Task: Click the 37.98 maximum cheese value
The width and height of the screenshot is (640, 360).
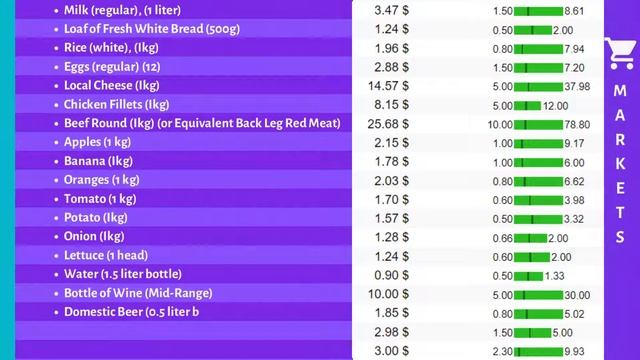Action: coord(577,87)
